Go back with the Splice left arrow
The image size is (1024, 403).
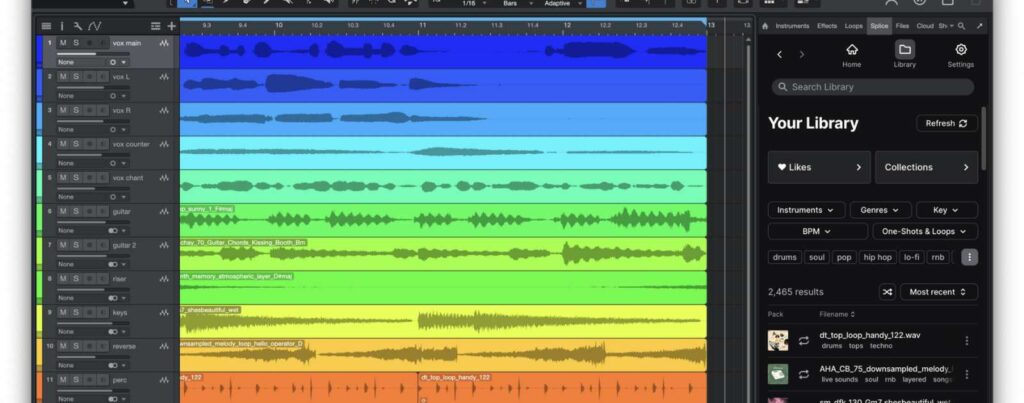(780, 54)
